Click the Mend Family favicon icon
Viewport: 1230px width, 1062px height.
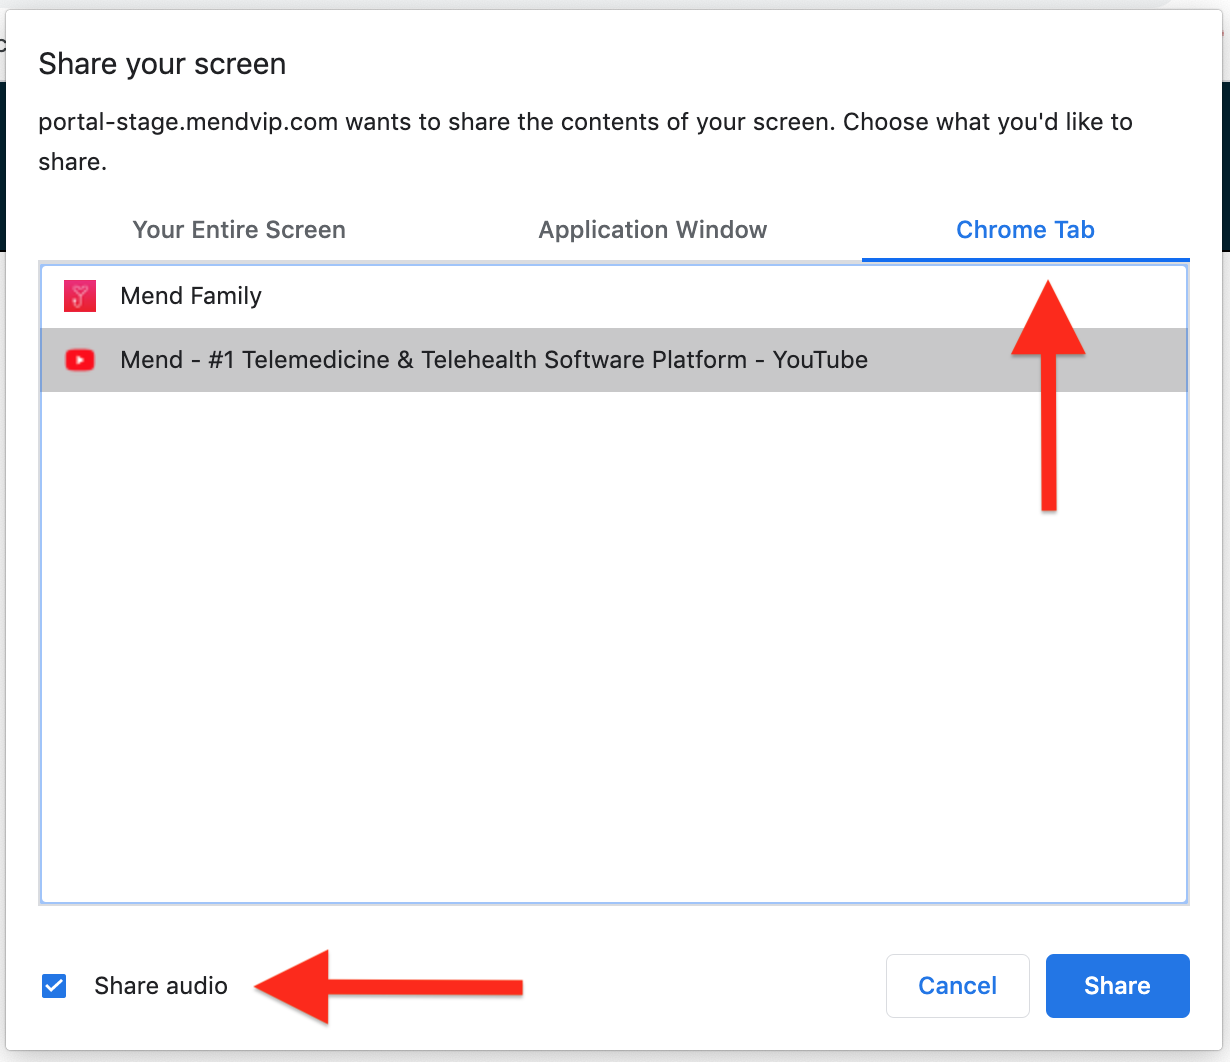(x=80, y=296)
